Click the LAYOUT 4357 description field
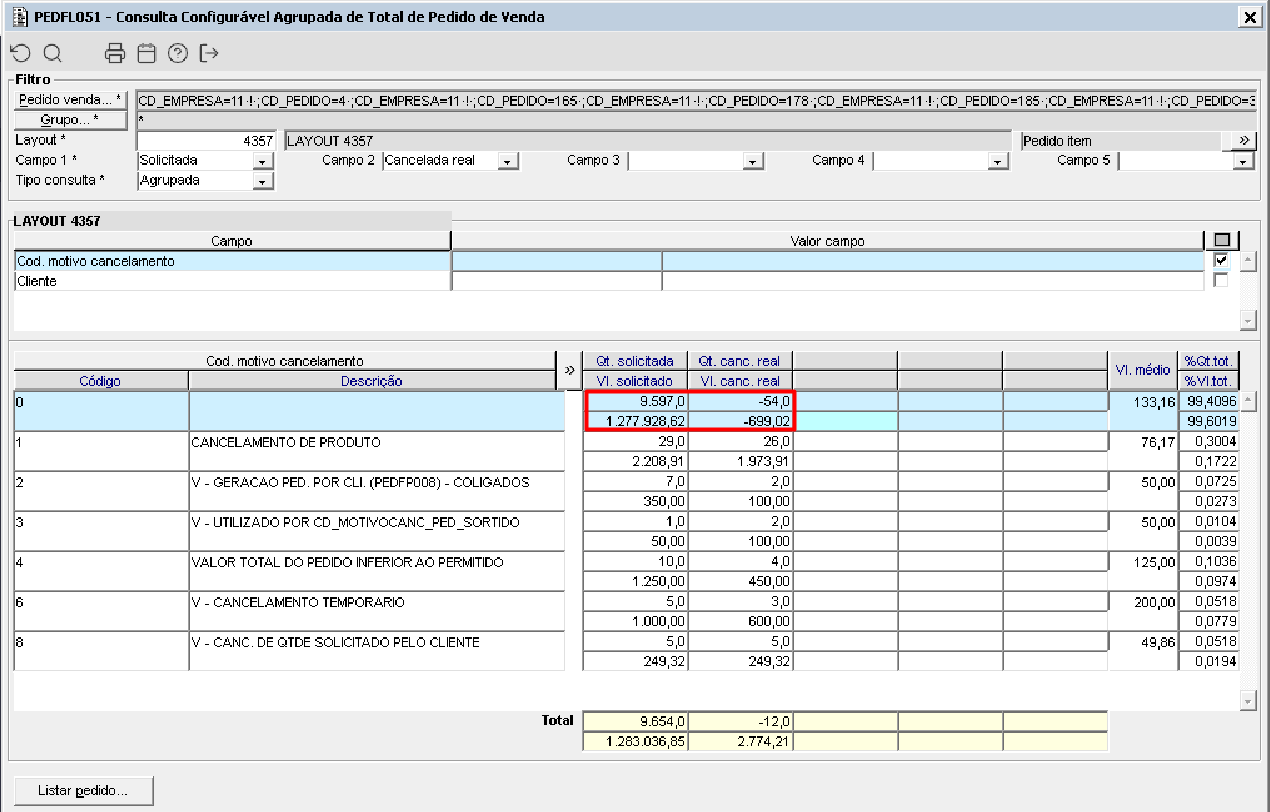 [x=648, y=141]
